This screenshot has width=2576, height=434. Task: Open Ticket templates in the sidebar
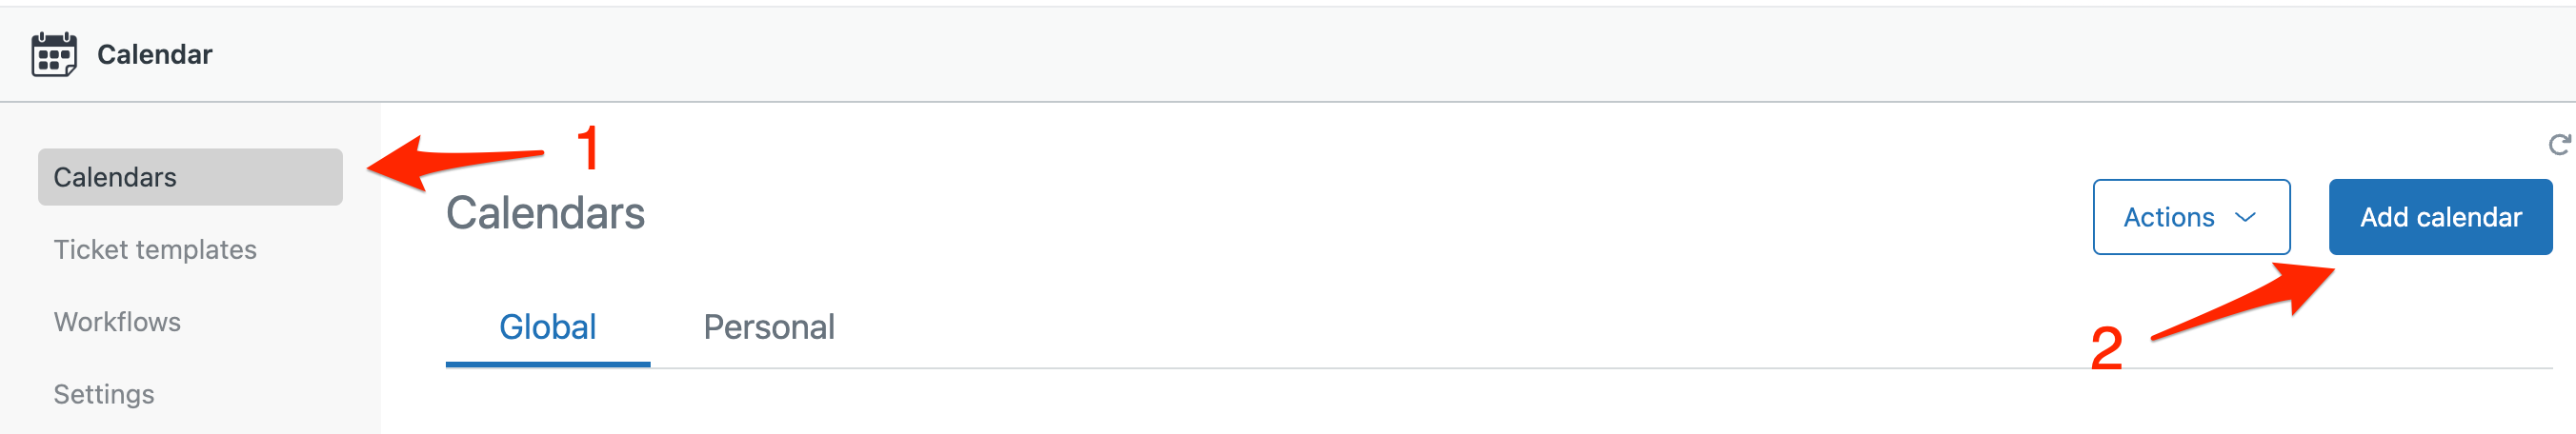[155, 250]
